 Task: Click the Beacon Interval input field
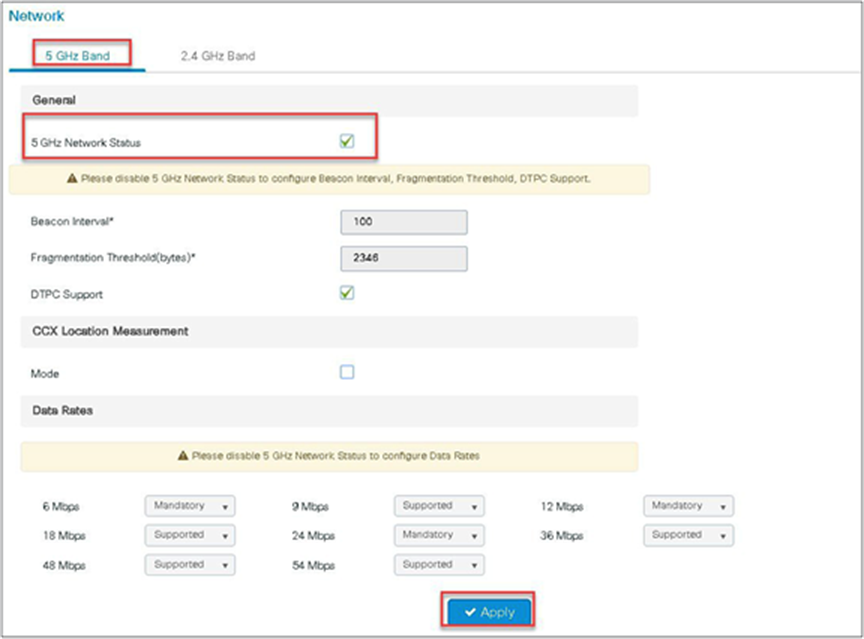404,222
